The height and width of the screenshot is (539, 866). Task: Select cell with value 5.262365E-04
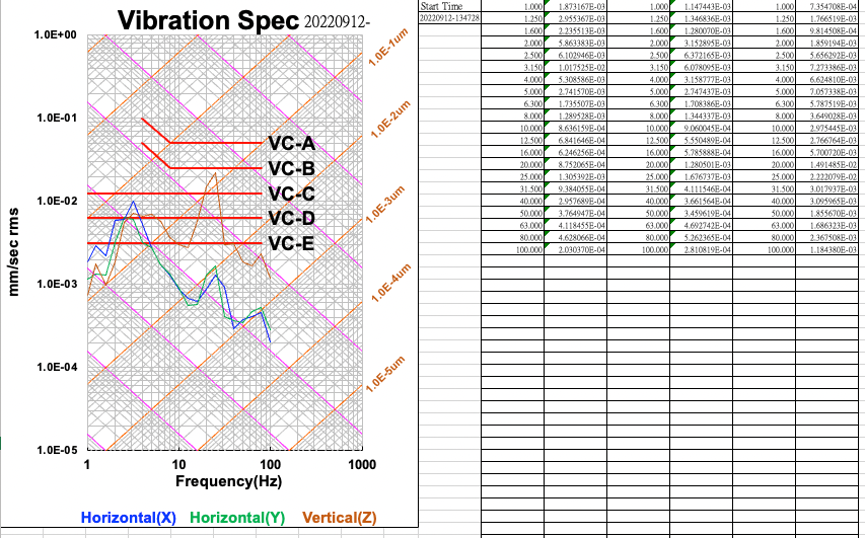[x=701, y=237]
